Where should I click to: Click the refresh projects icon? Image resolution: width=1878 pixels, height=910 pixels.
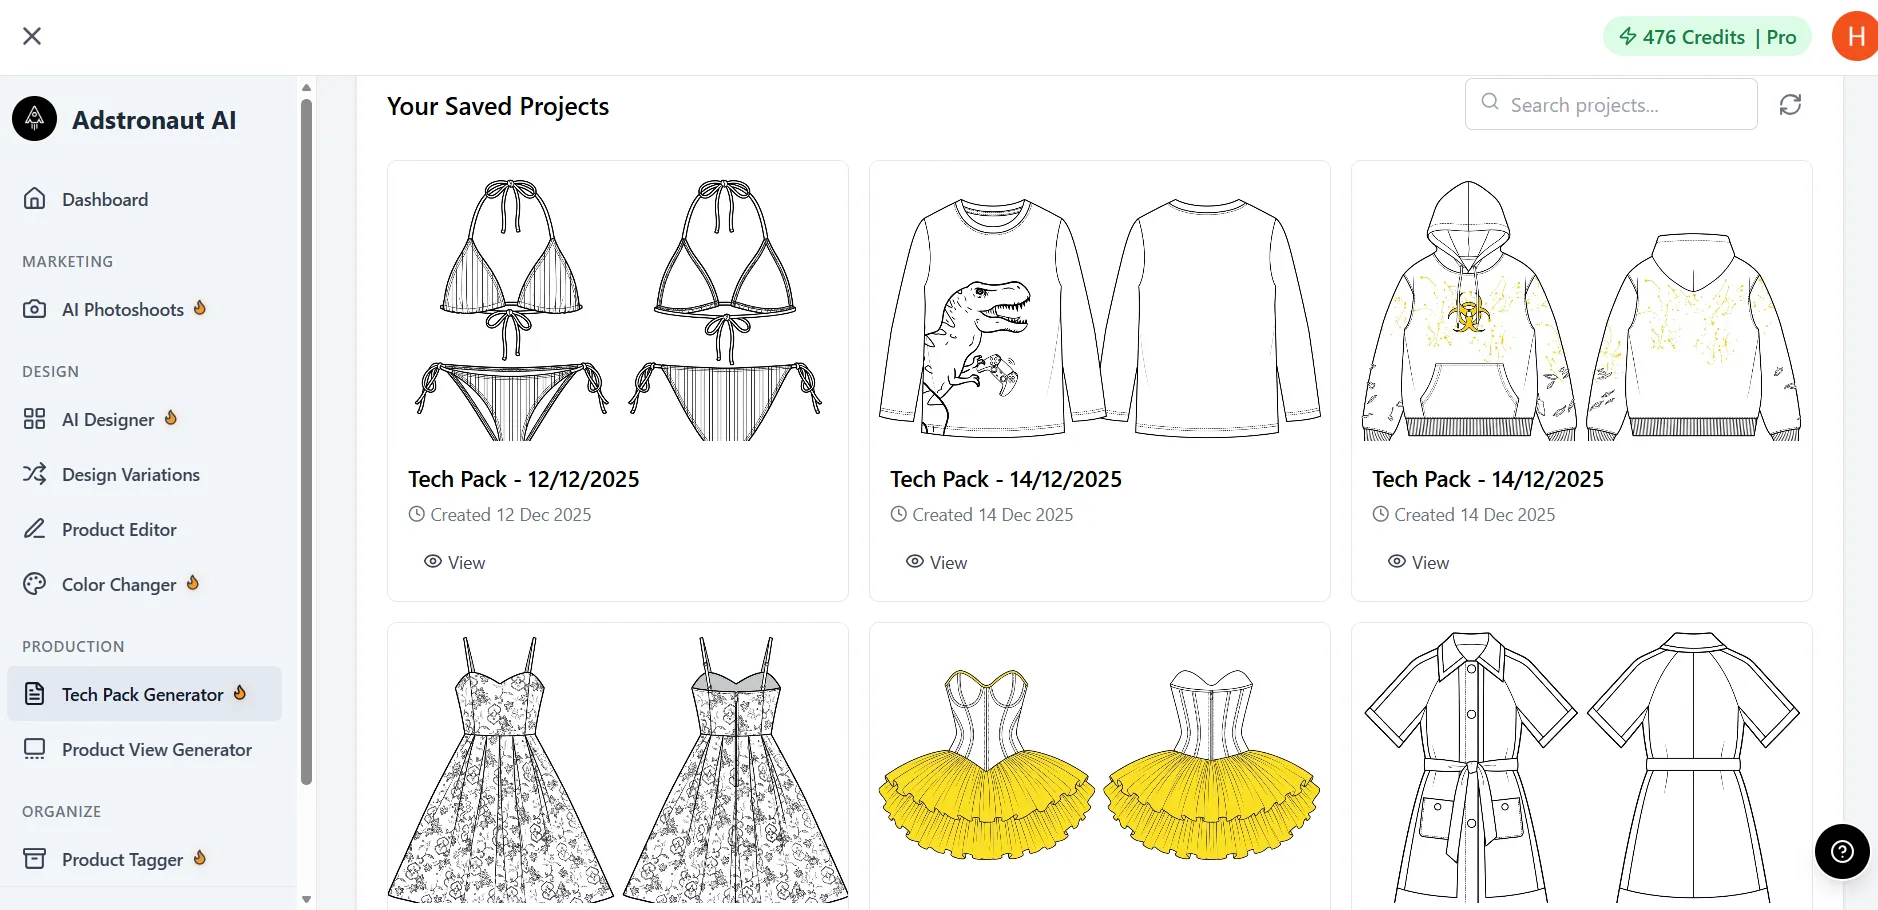pyautogui.click(x=1790, y=105)
